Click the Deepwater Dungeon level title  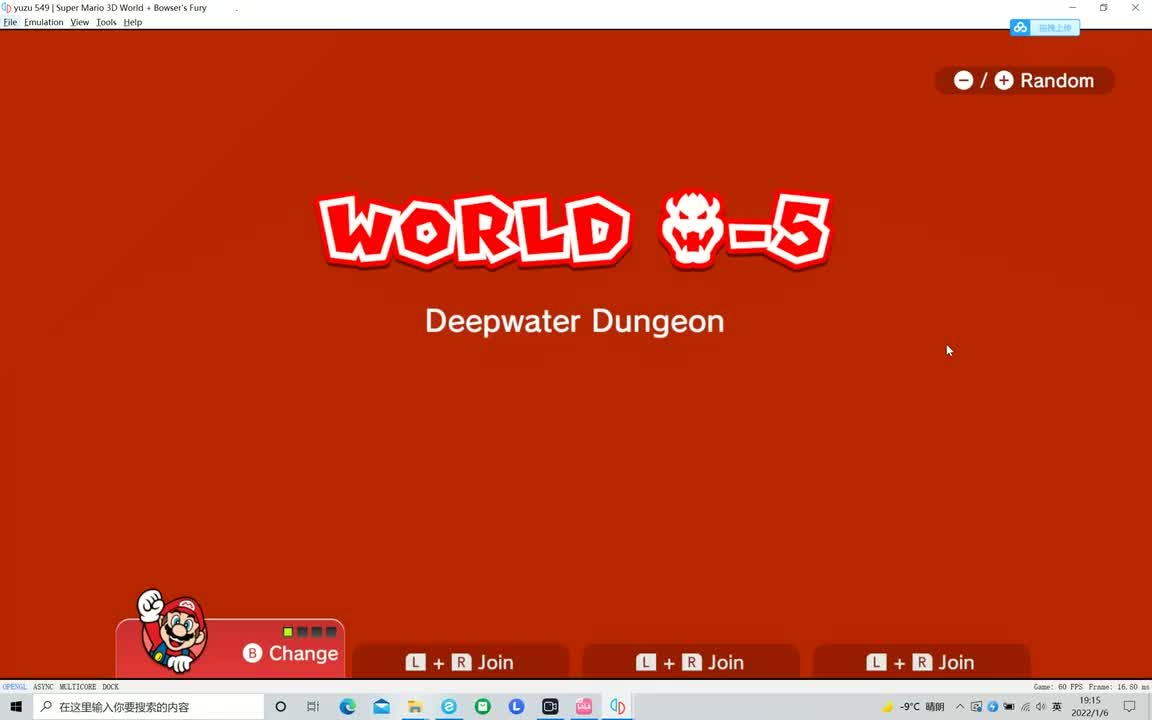point(575,322)
